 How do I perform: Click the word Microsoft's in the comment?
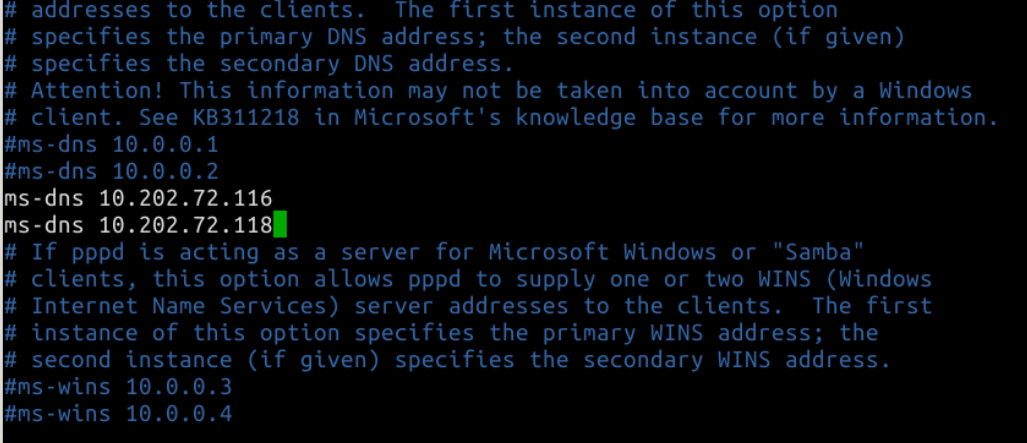click(428, 118)
